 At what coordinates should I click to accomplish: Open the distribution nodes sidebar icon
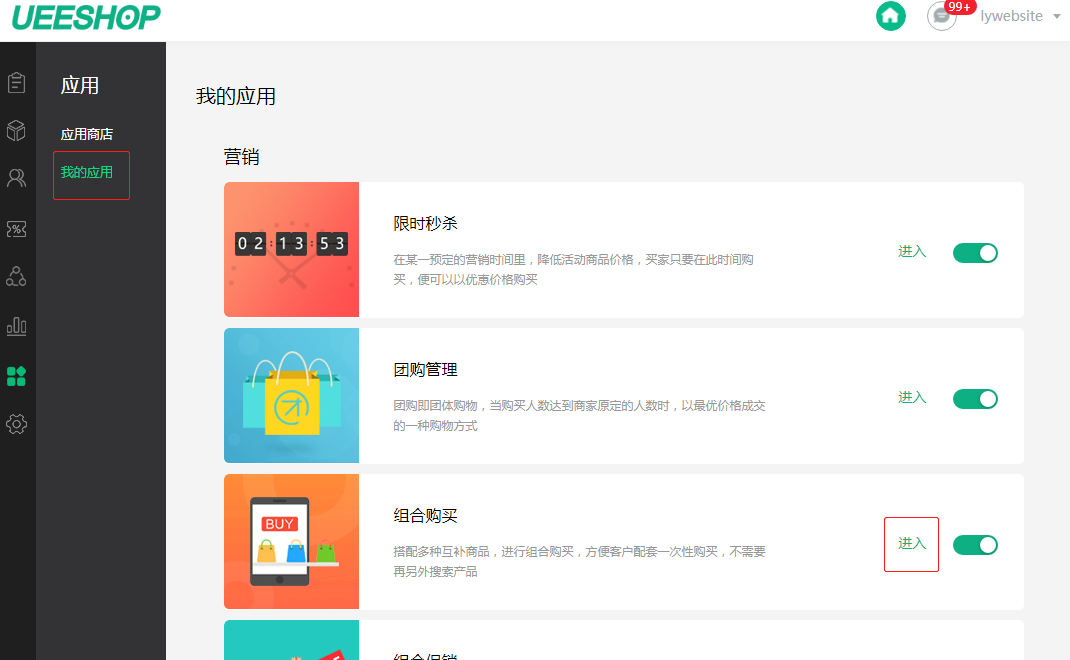tap(16, 276)
